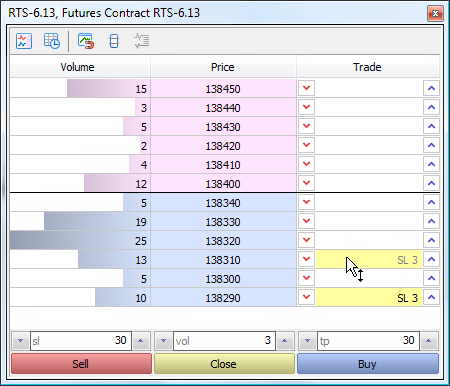Click volume cell 25 at 138320
Screen dimensions: 450x386
[x=80, y=241]
